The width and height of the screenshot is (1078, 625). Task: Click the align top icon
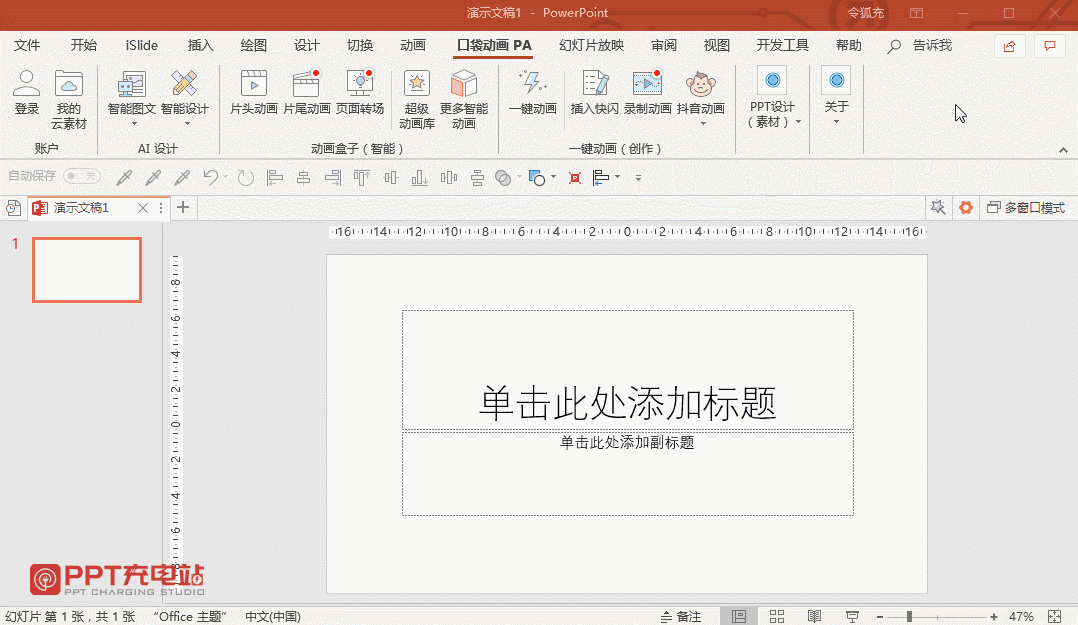point(362,178)
